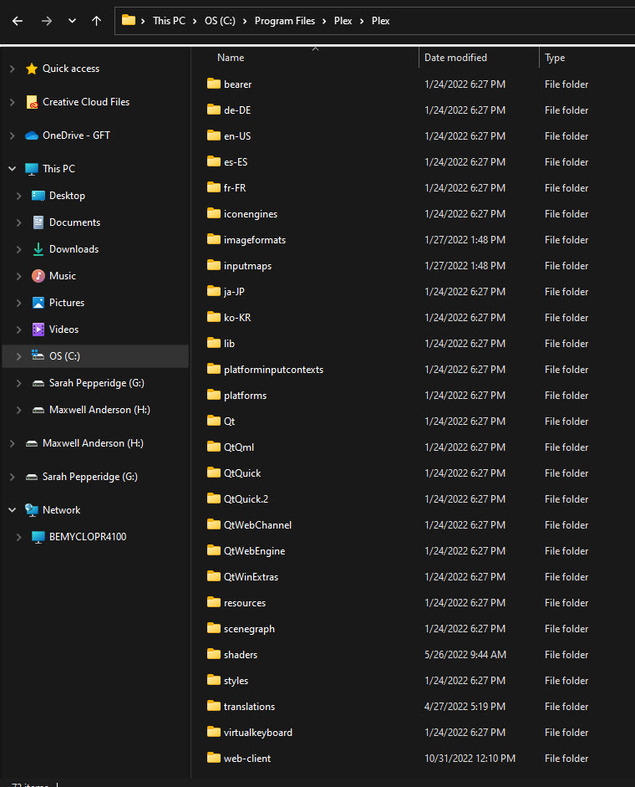This screenshot has width=635, height=787.
Task: Sort by the Name column header
Action: 230,58
